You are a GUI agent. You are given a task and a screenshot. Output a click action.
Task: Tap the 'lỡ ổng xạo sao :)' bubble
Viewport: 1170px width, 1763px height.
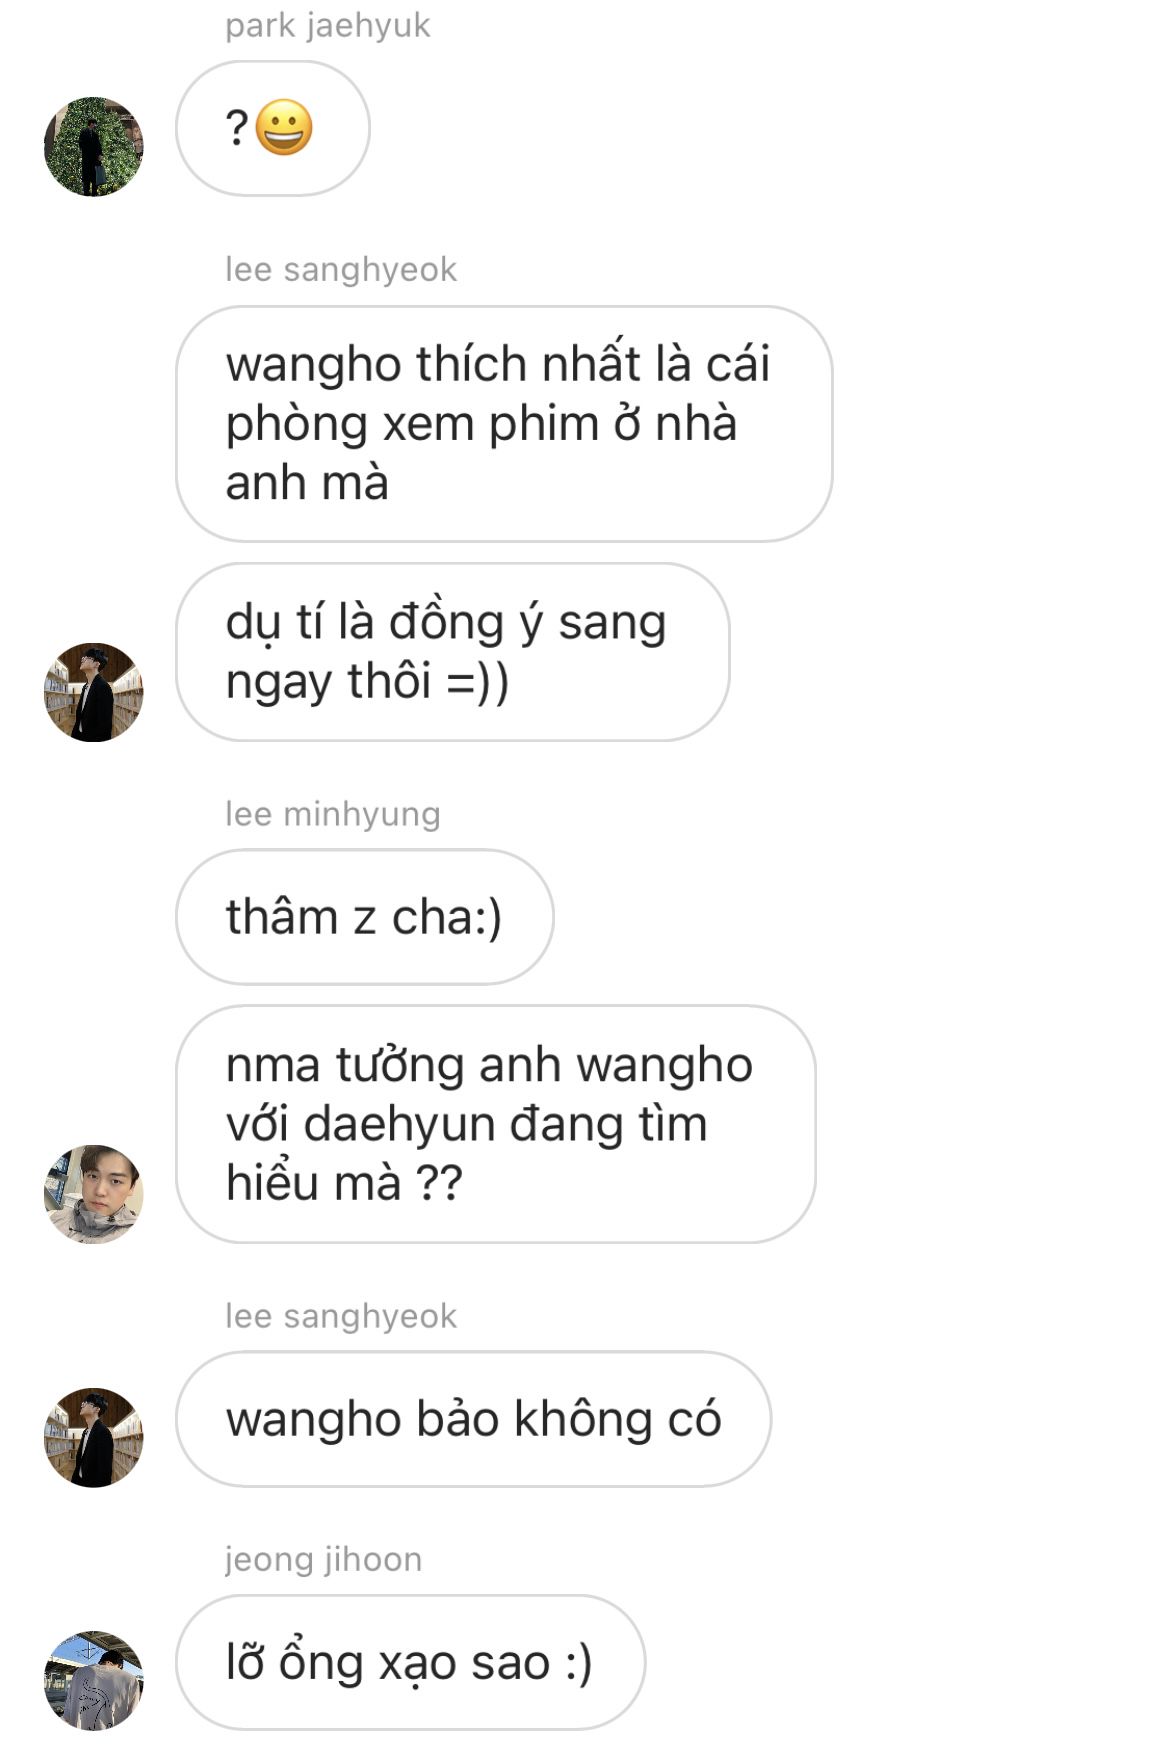tap(411, 1662)
